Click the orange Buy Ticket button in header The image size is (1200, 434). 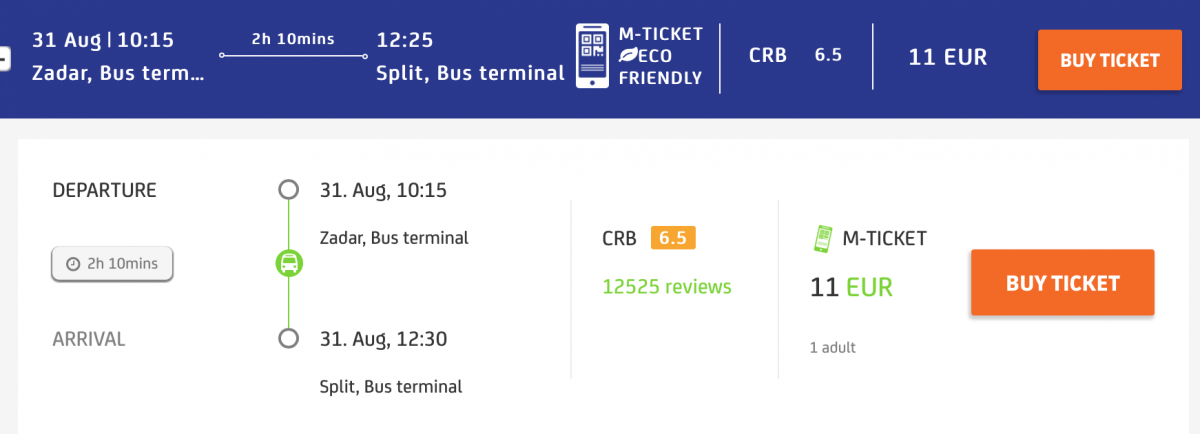coord(1109,60)
